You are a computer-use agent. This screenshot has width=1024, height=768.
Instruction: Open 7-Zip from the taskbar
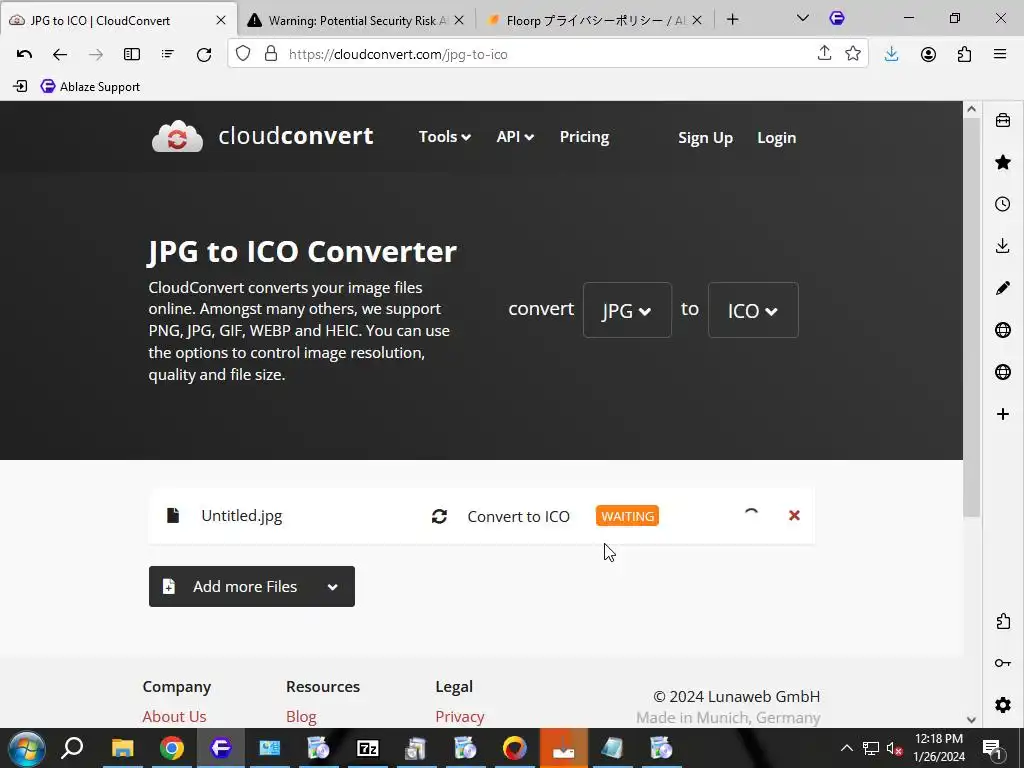[368, 748]
